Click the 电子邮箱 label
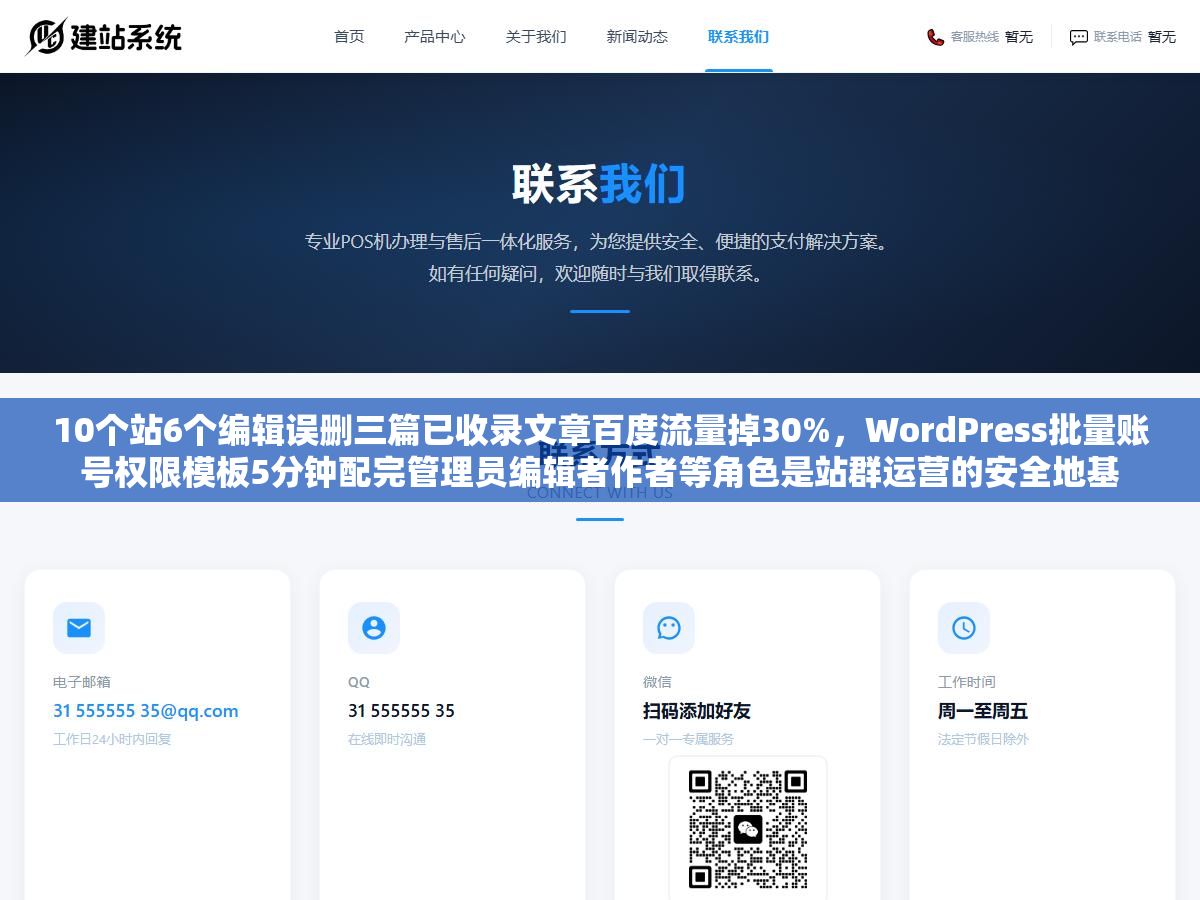1200x900 pixels. pyautogui.click(x=82, y=682)
